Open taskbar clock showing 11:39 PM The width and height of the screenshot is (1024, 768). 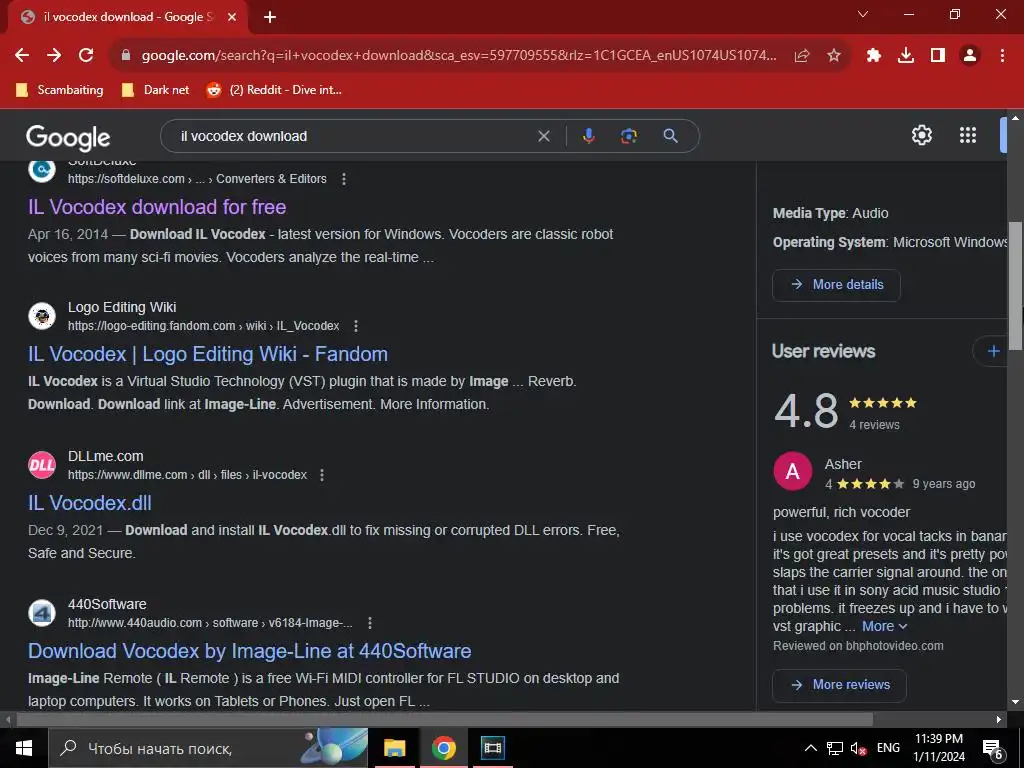pos(938,748)
